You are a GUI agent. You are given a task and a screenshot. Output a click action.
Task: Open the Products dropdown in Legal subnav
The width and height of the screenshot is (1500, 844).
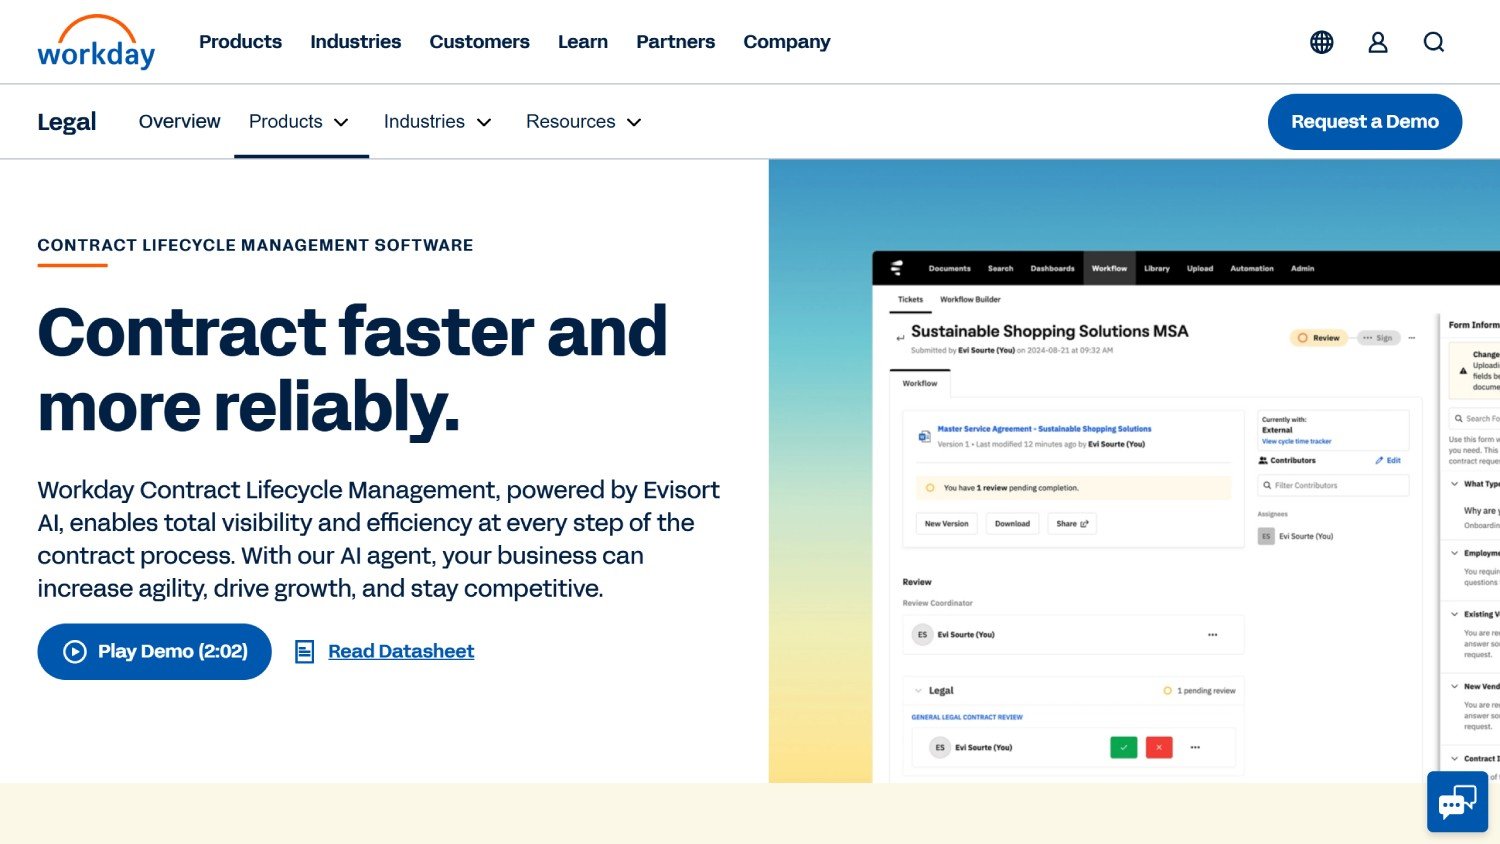300,121
